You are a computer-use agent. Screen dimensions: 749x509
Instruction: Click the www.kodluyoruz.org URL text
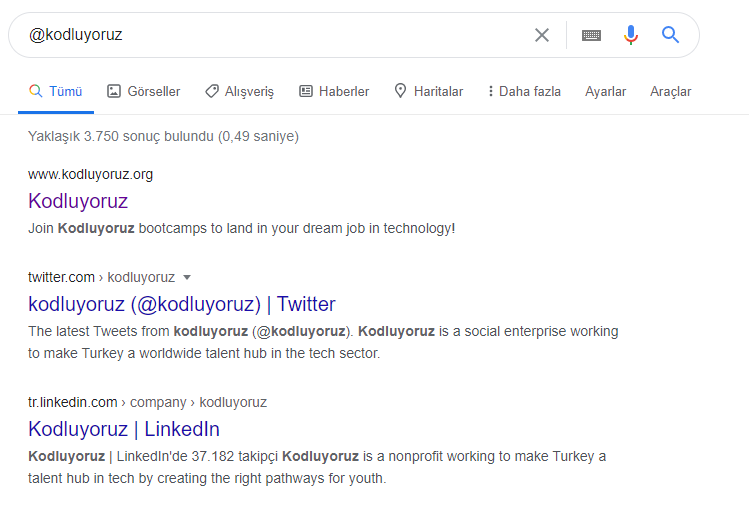90,174
